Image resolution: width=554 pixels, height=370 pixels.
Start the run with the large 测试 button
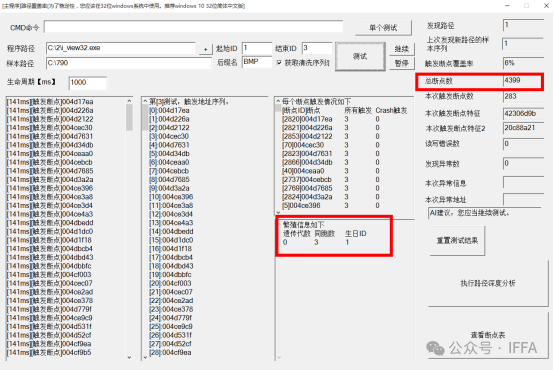[360, 57]
